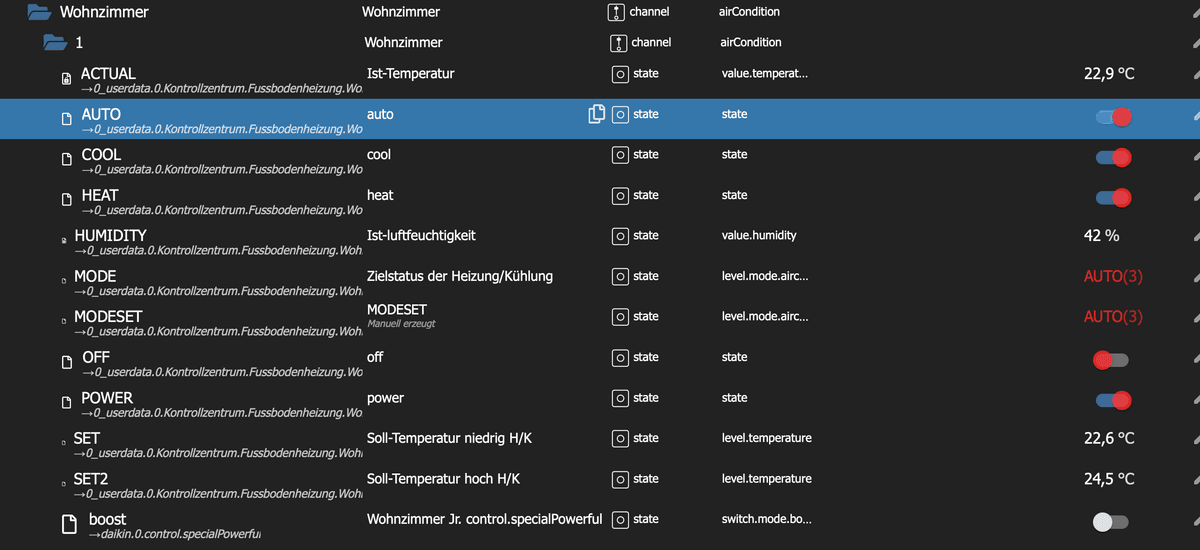Click the Ist-luftfeuchtigkeit name cell
The width and height of the screenshot is (1200, 550).
point(421,236)
